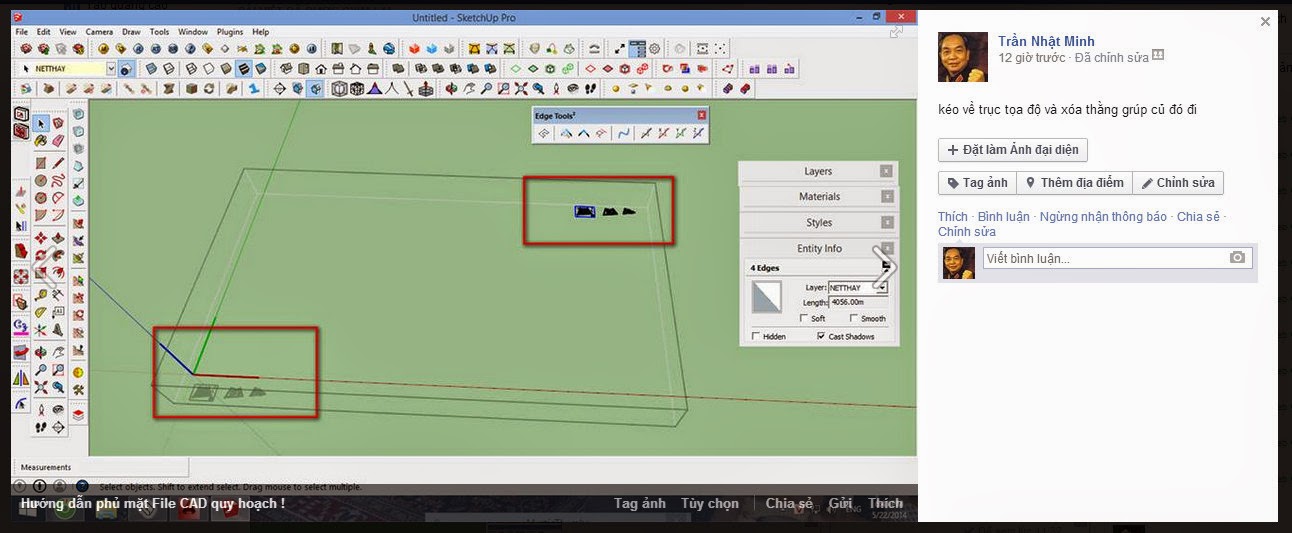Uncheck the Cast Shadows checkbox
Screen dimensions: 1292x533
(x=822, y=336)
